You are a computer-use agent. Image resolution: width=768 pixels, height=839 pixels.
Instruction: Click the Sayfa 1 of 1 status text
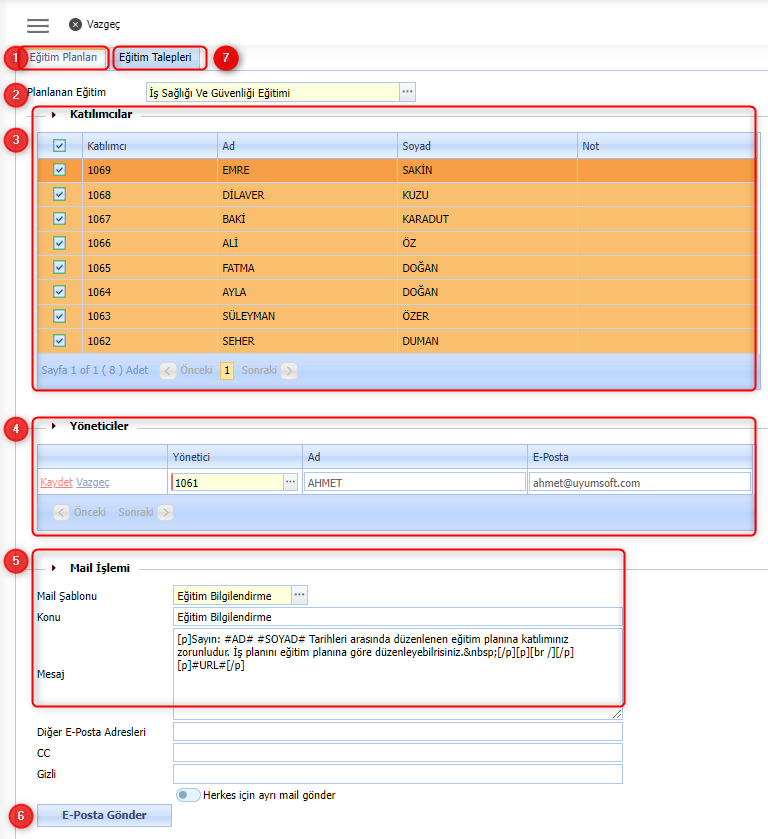95,370
